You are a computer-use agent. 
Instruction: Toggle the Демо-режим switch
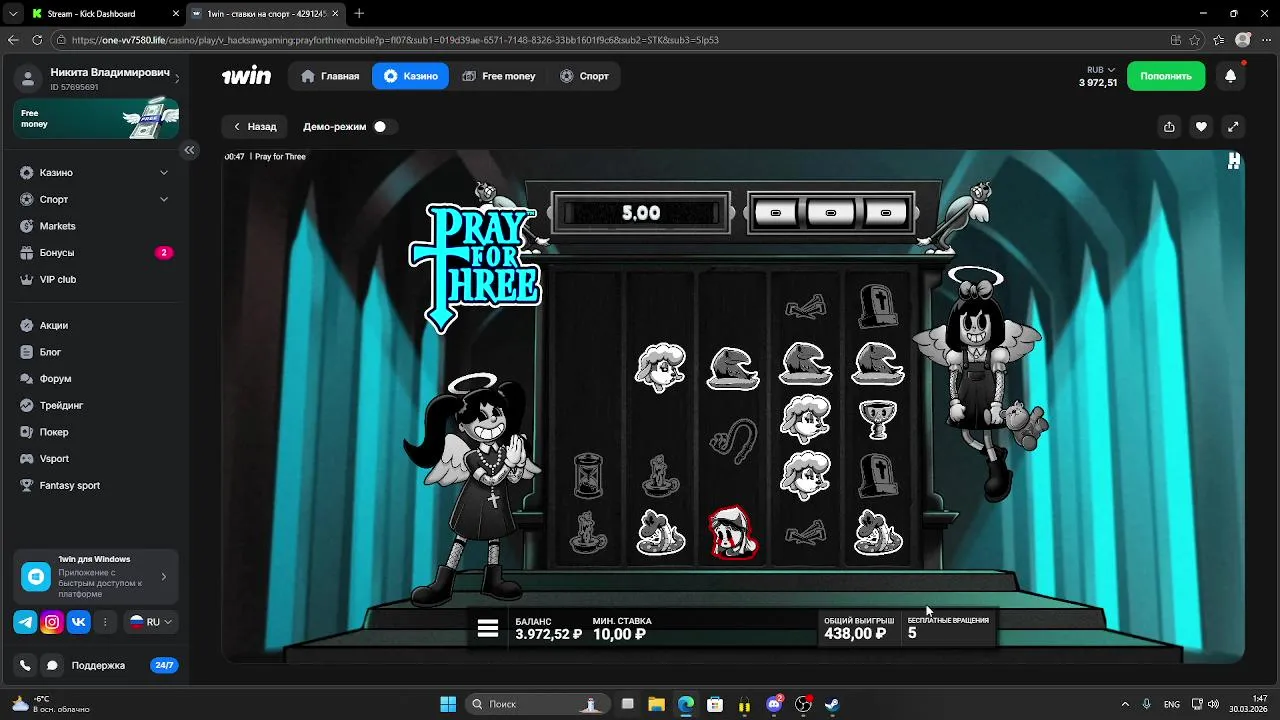[383, 127]
